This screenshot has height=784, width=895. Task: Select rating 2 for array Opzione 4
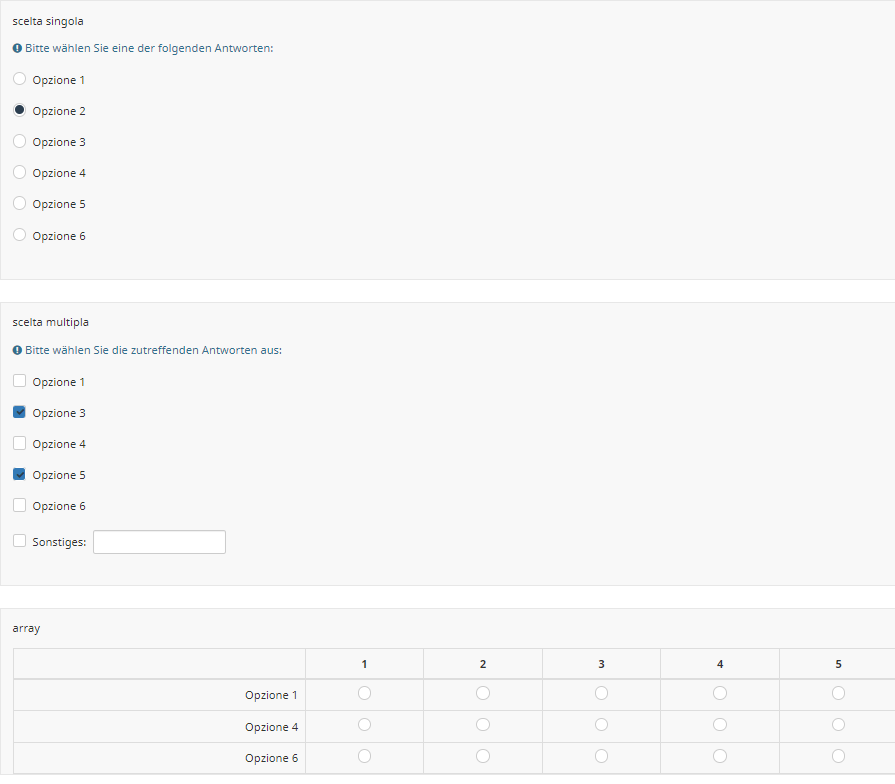(483, 725)
